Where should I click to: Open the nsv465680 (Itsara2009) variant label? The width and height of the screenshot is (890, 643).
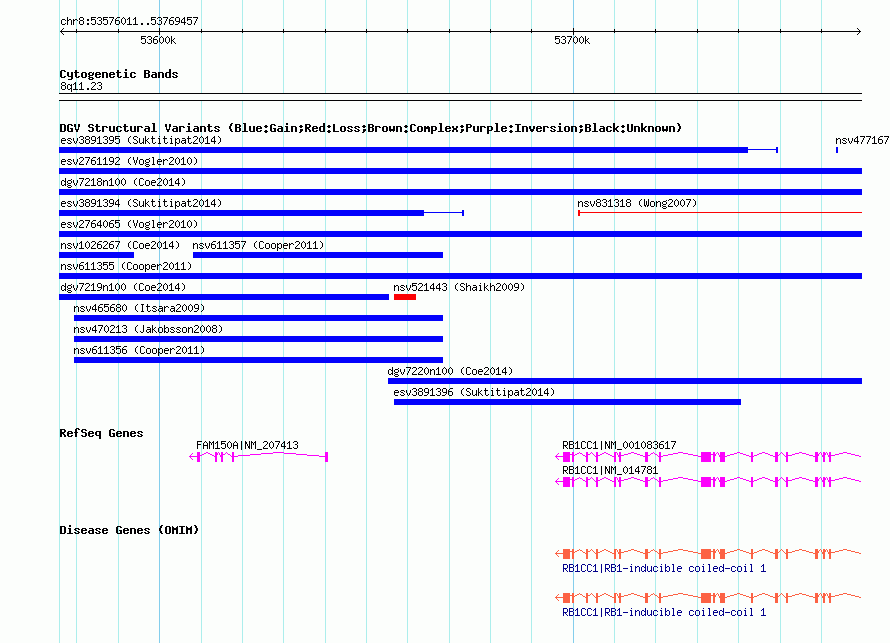tap(139, 308)
